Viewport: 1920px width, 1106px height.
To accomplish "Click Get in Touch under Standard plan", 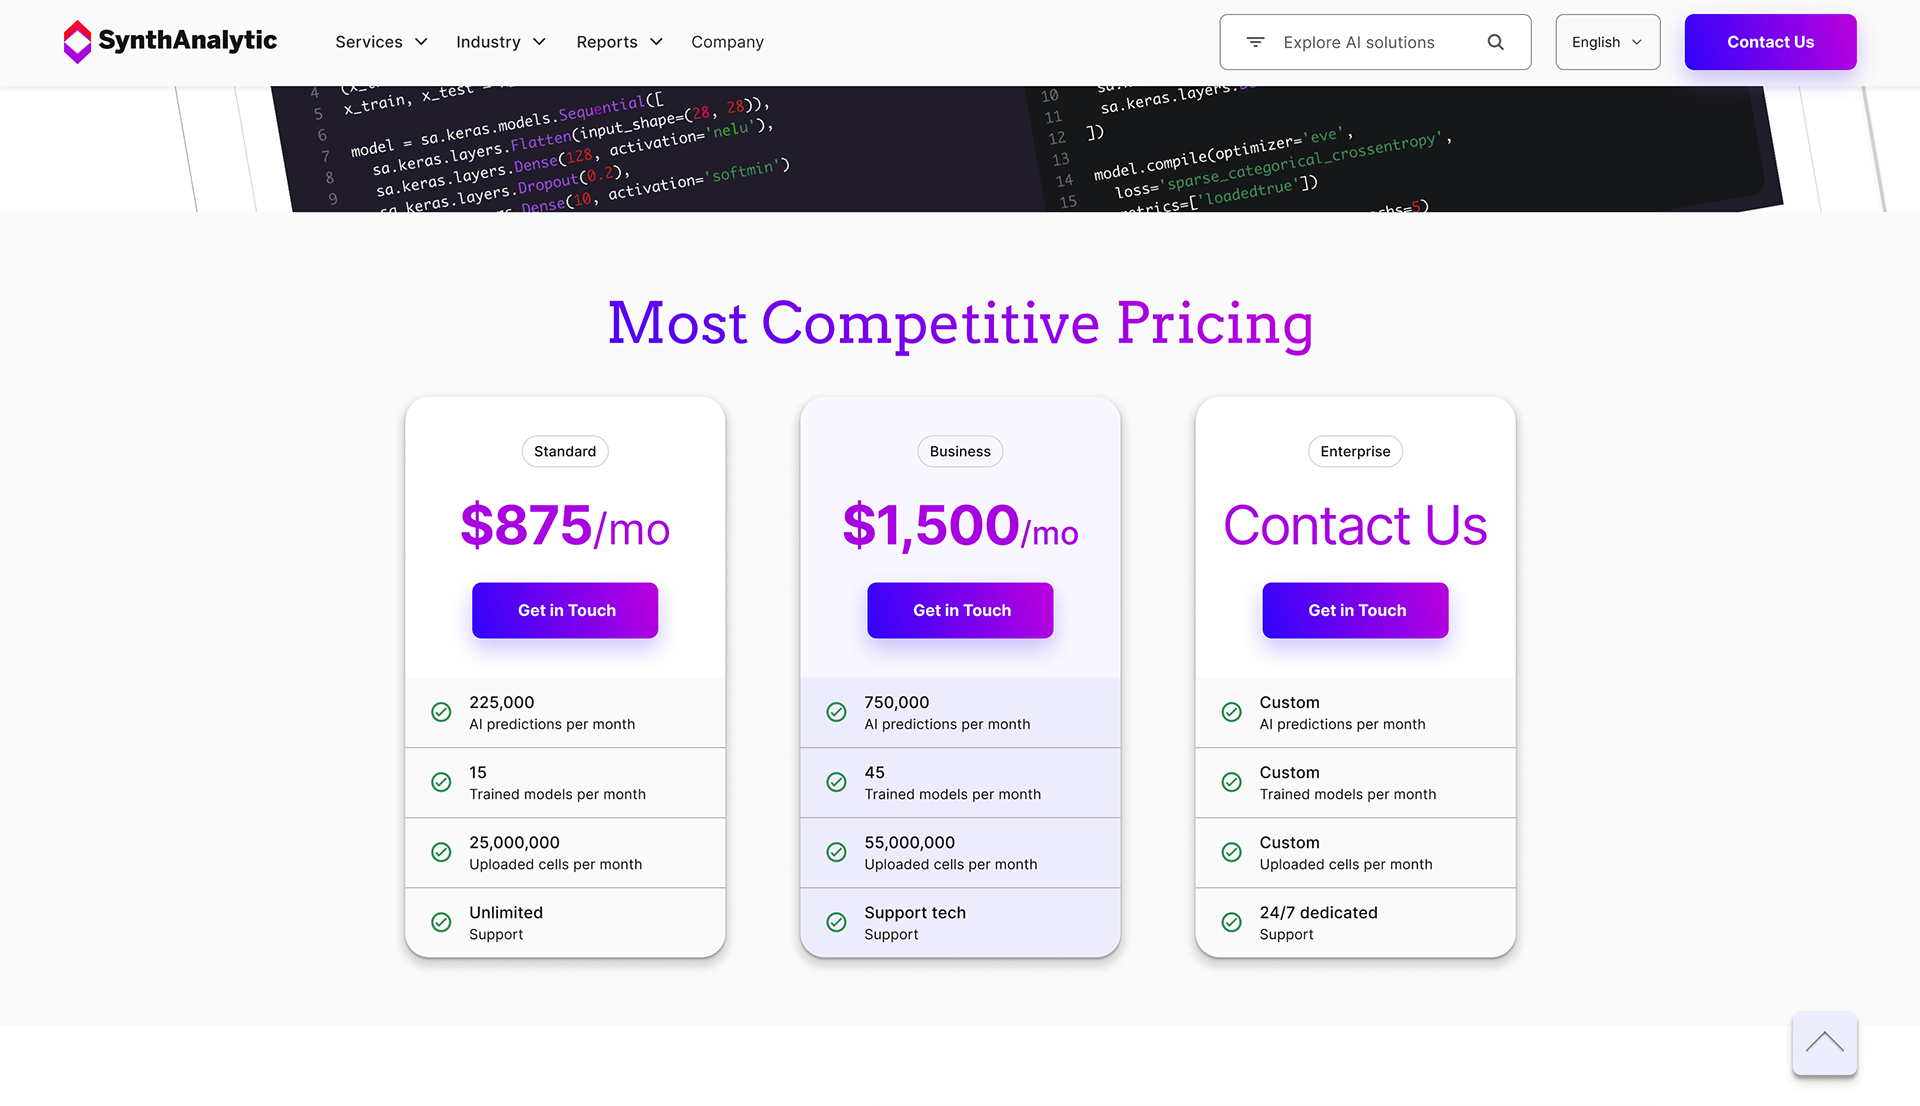I will pyautogui.click(x=565, y=610).
